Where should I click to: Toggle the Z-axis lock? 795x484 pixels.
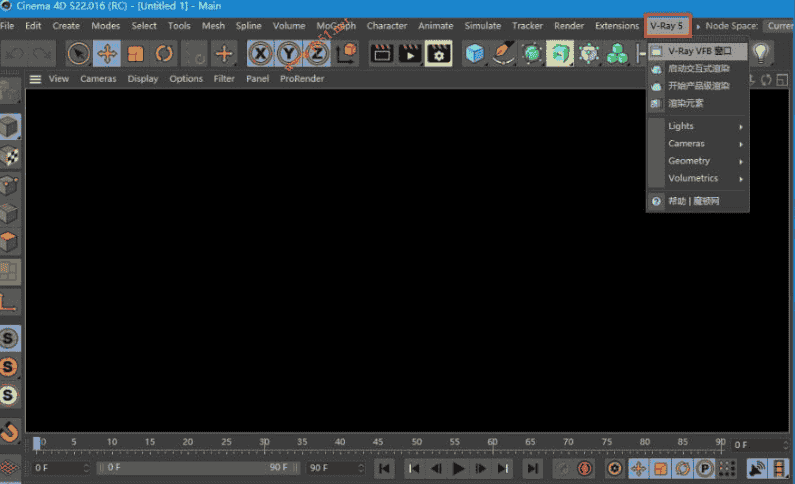click(317, 53)
